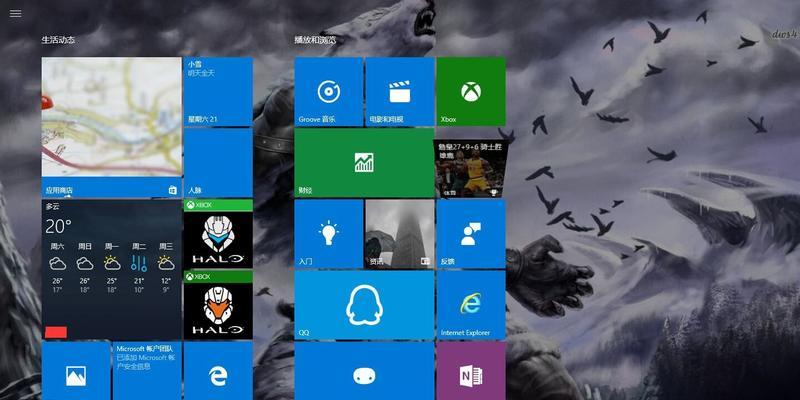This screenshot has width=800, height=400.
Task: Open the 人脉 people tile
Action: click(218, 163)
